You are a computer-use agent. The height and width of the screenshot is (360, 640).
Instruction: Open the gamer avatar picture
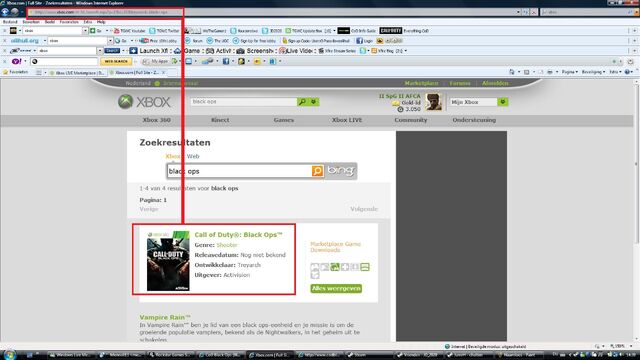tap(433, 102)
